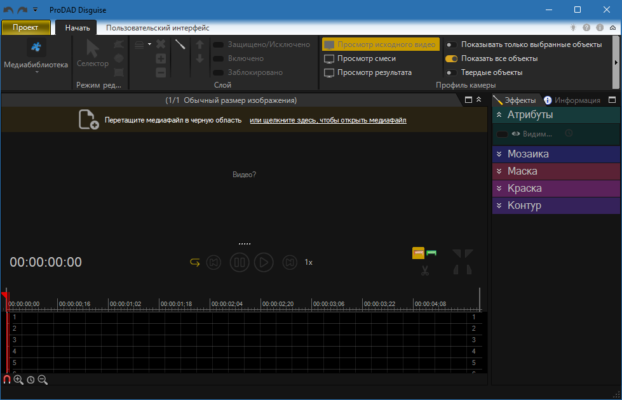Open Пользовательский интерфейс tab
Screen dimensions: 622x400
point(157,28)
